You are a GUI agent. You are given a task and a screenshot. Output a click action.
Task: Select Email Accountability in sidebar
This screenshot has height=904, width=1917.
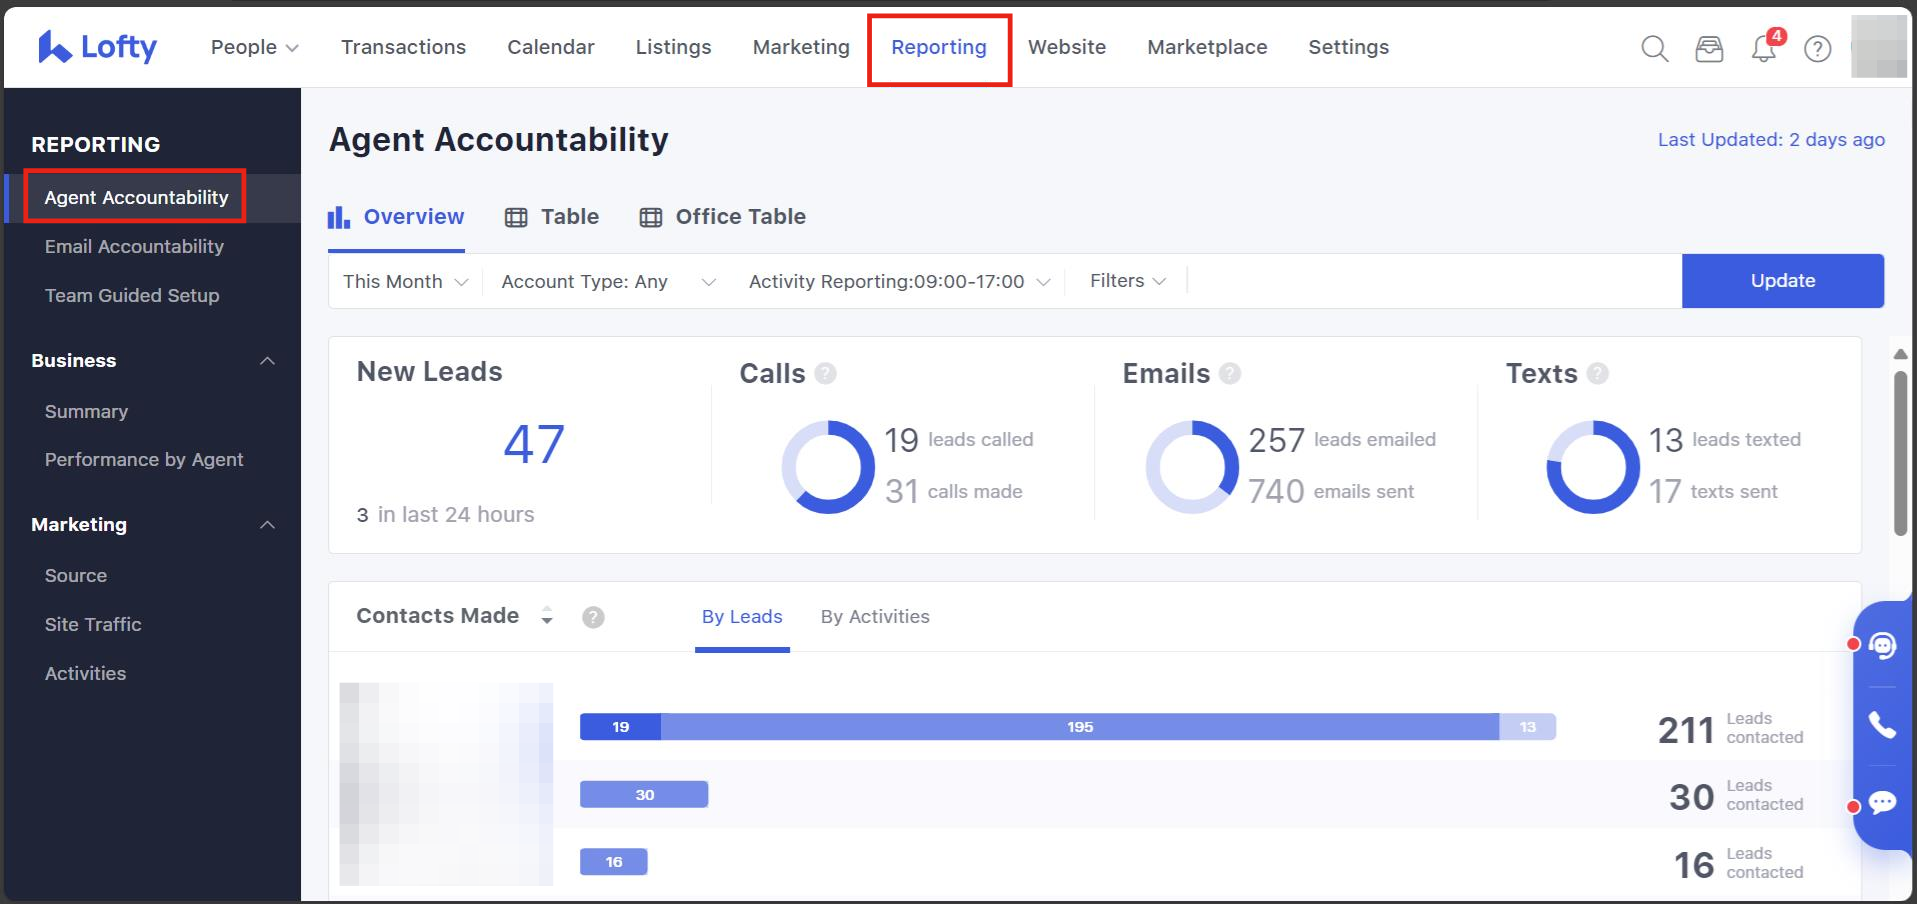coord(134,247)
